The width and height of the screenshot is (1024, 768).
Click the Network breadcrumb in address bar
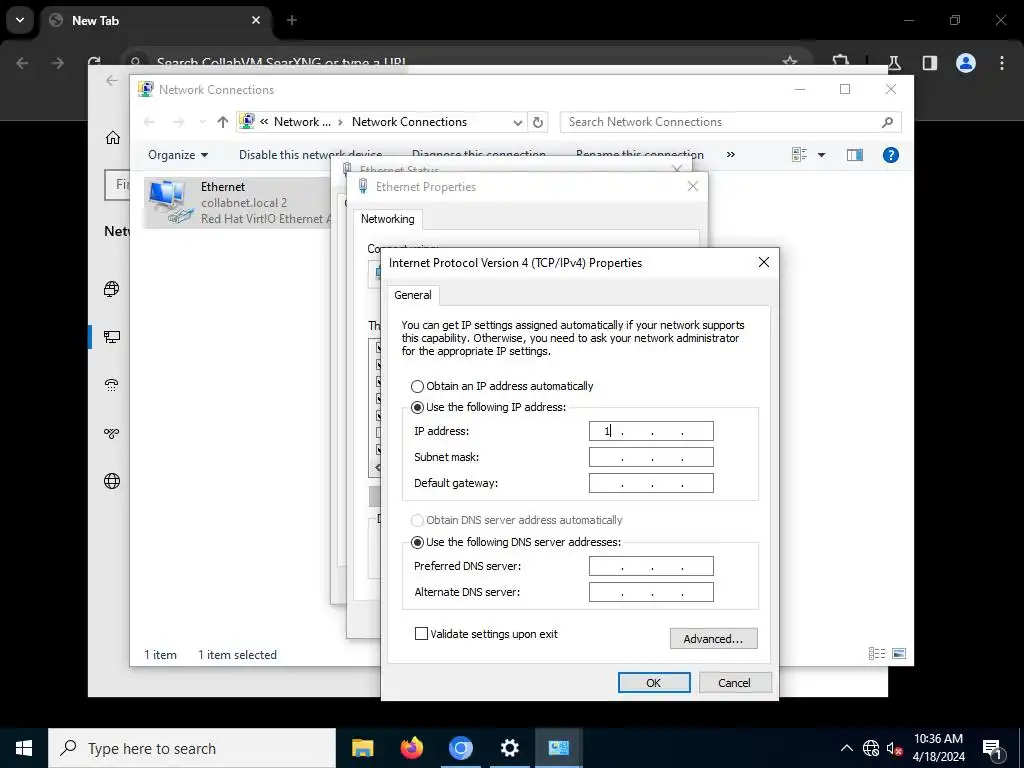(302, 122)
